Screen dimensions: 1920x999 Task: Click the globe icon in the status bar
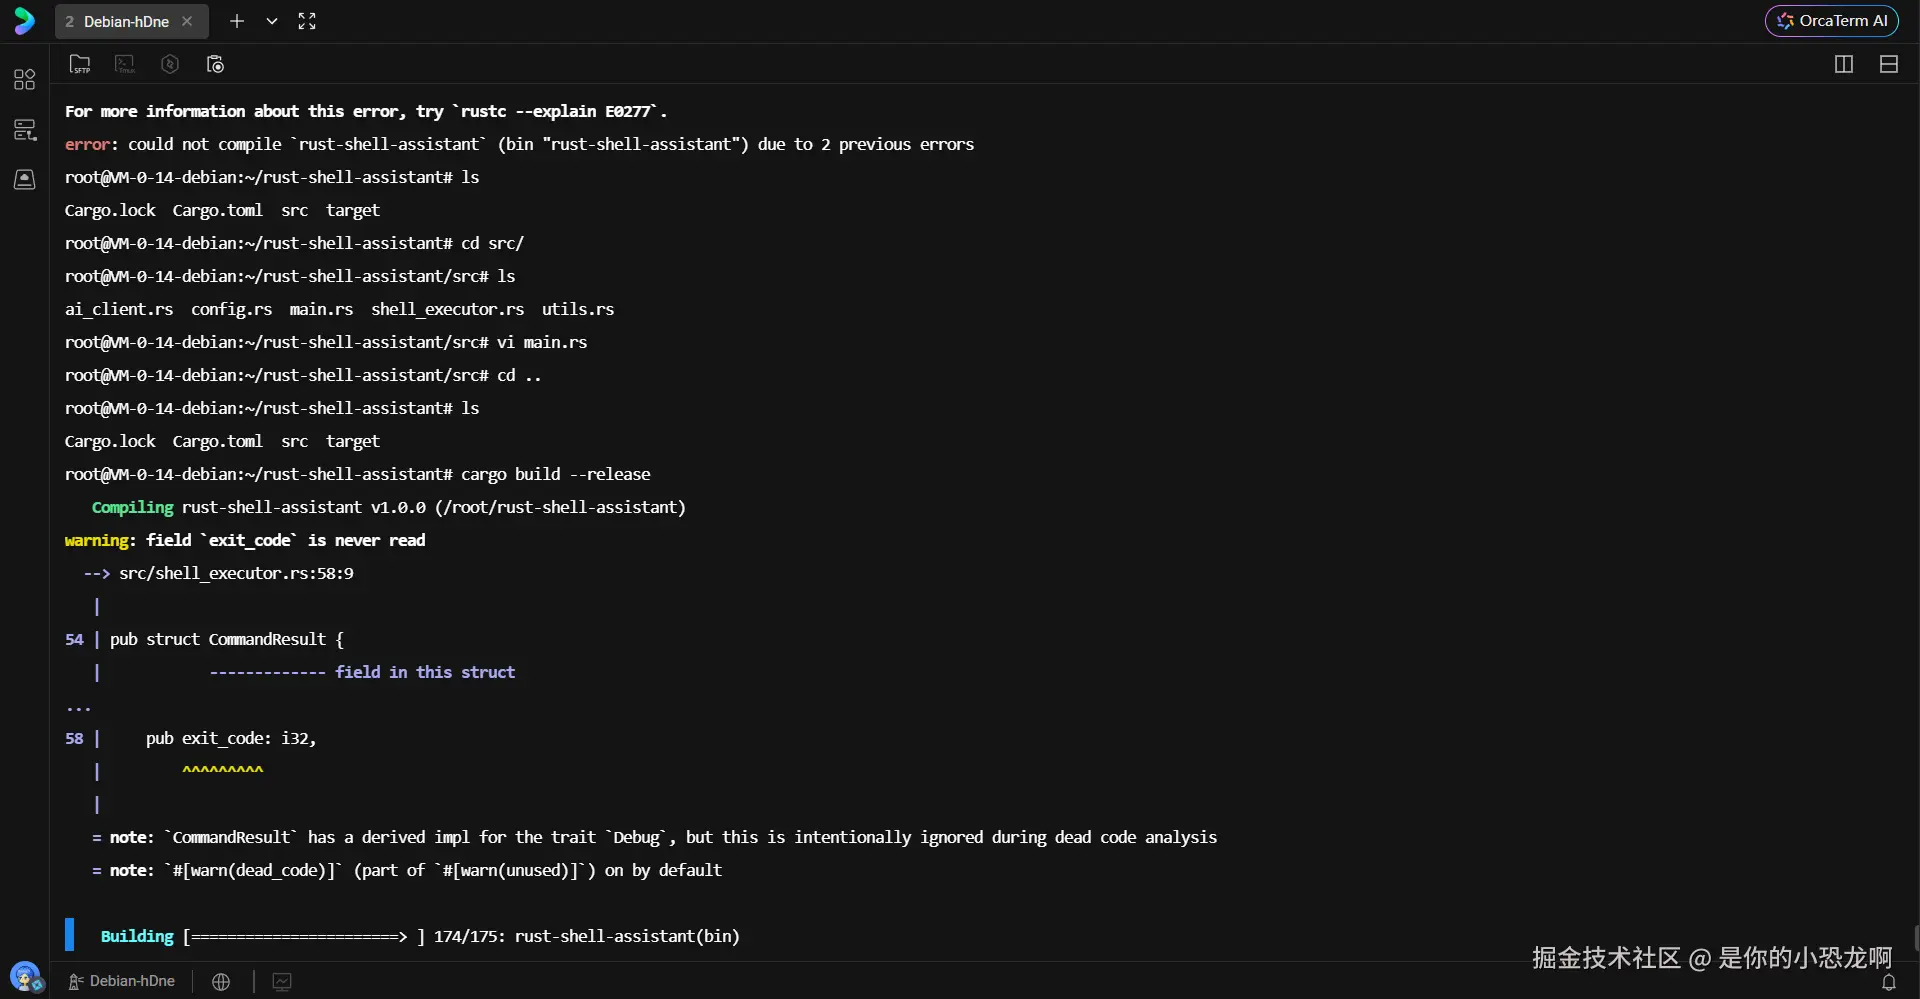coord(221,982)
